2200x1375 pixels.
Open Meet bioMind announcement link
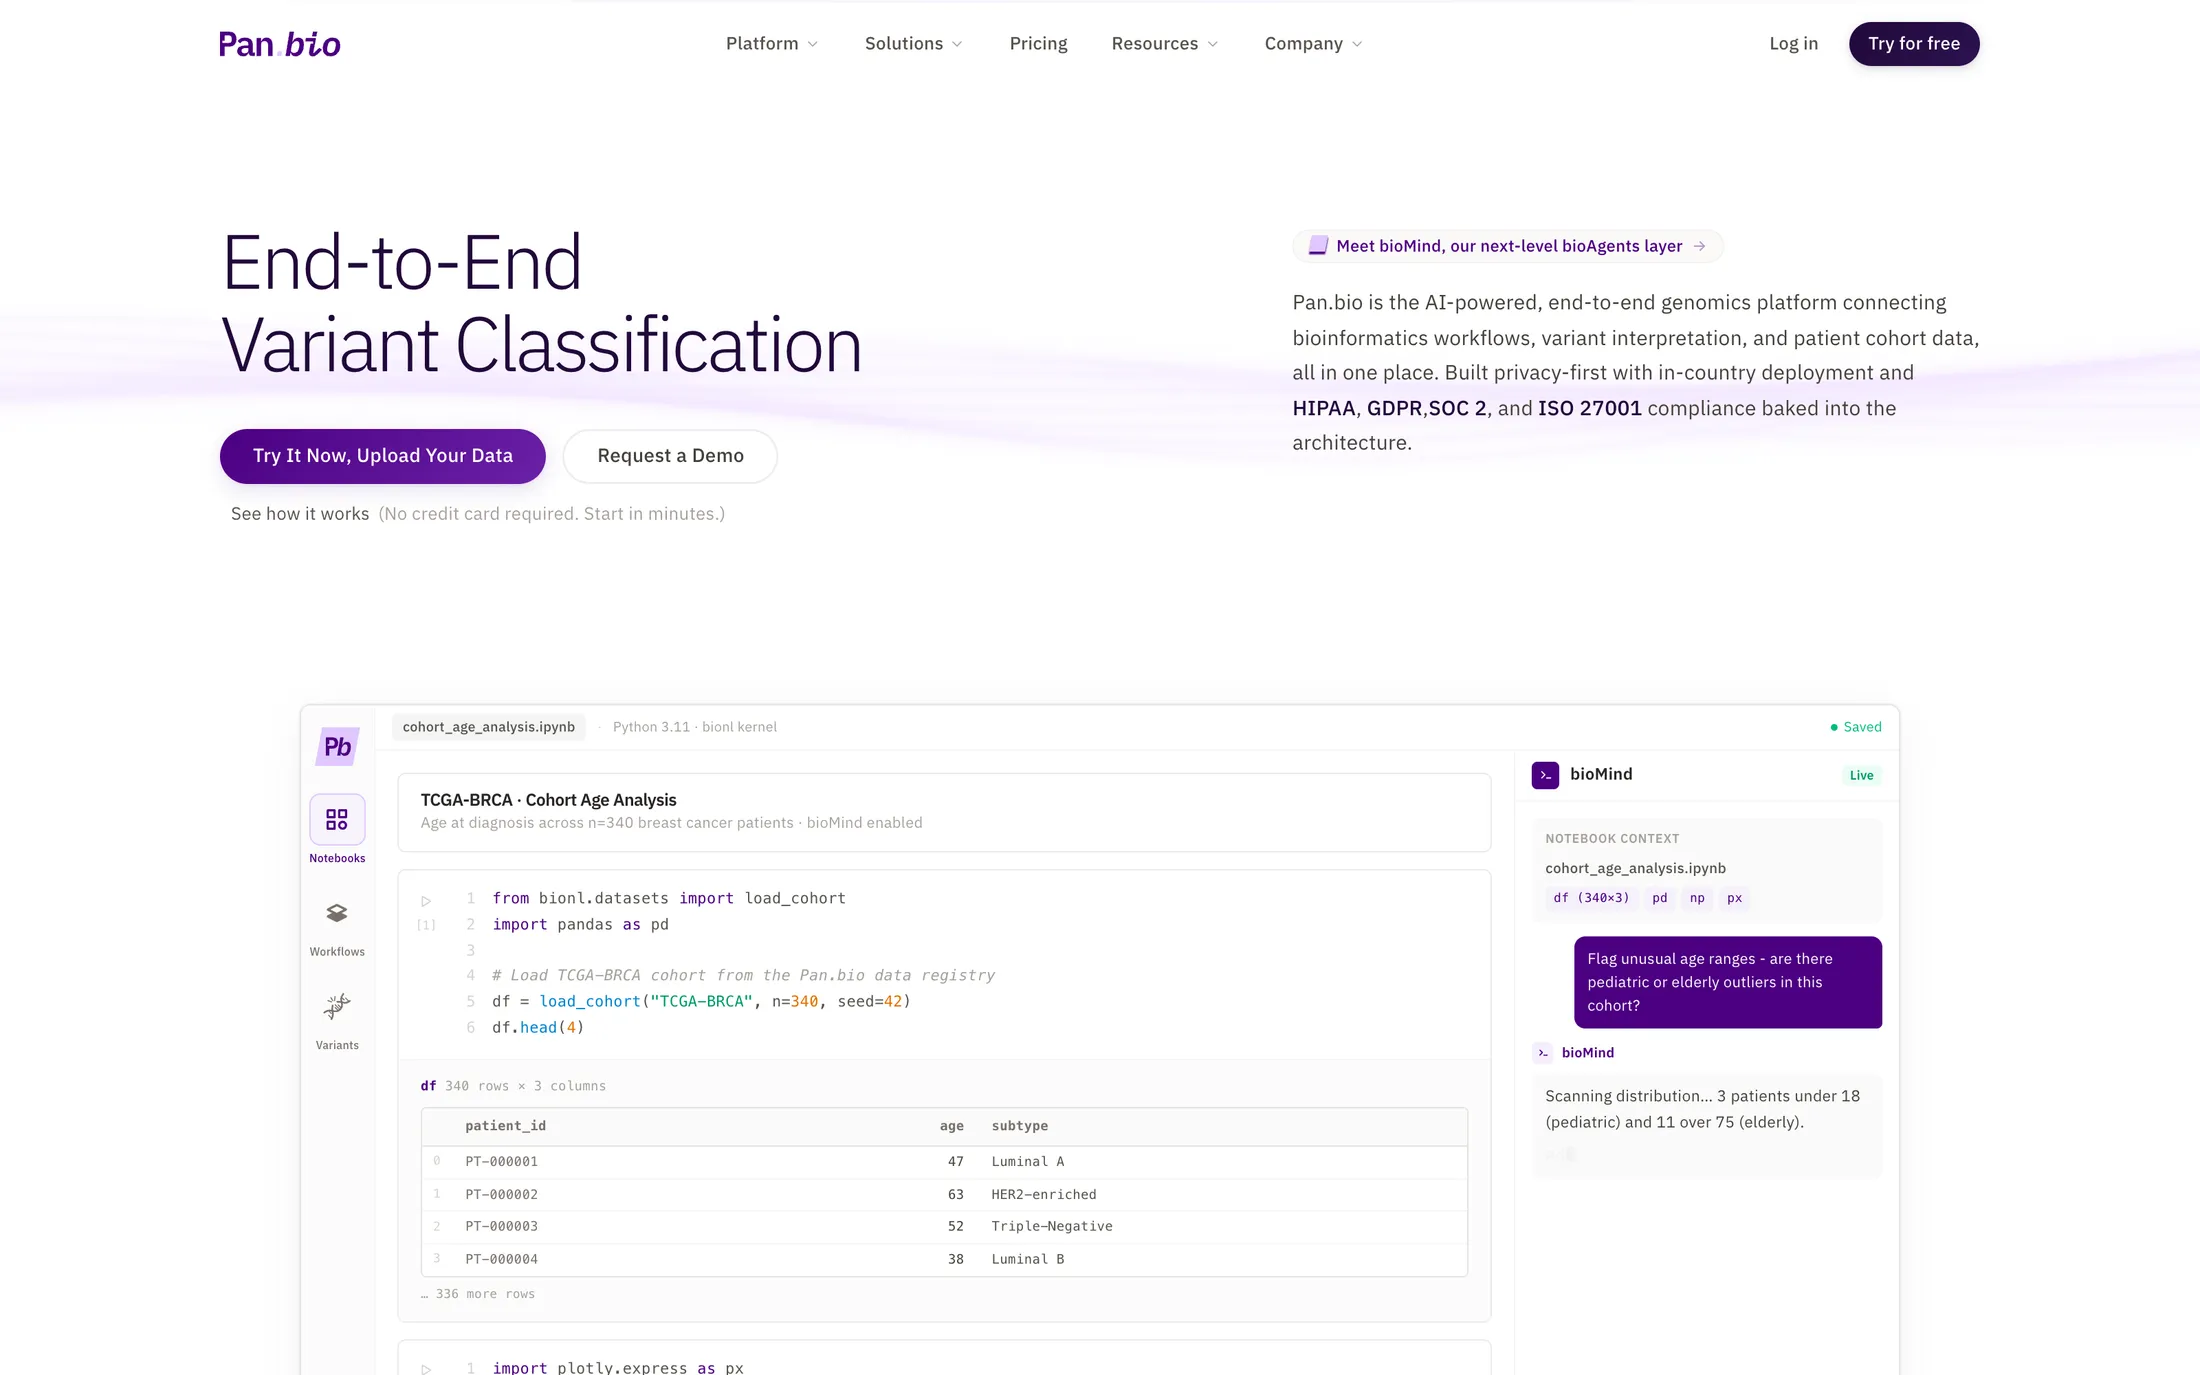[x=1508, y=246]
